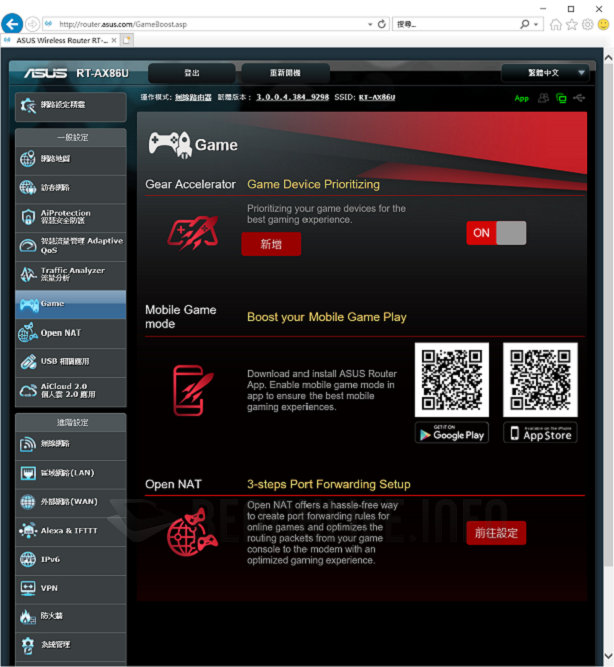Screen dimensions: 614x667
Task: Click the operation mode wireless router link
Action: click(x=193, y=97)
